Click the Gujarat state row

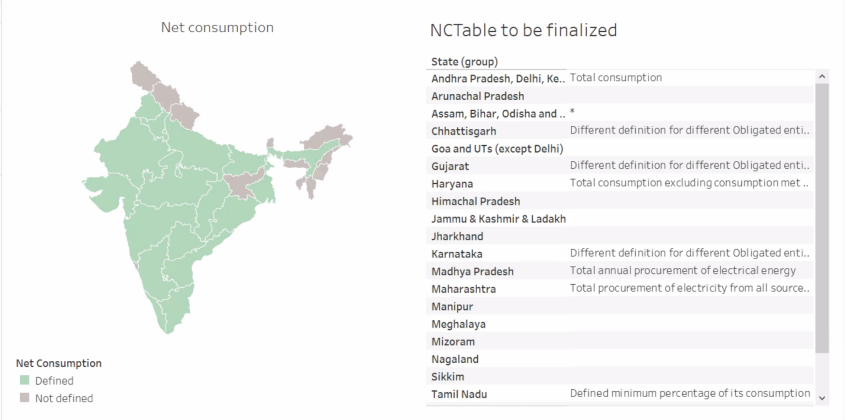(450, 166)
